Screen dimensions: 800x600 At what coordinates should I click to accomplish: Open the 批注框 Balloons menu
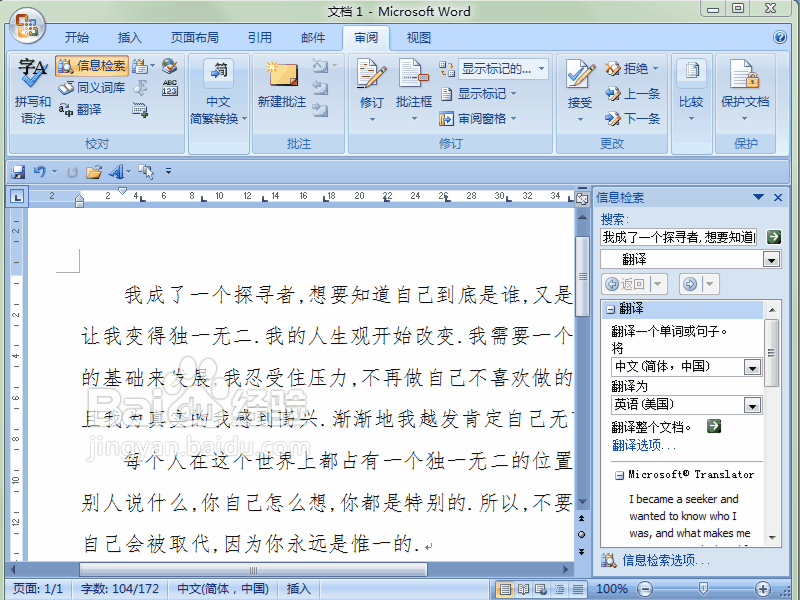click(414, 91)
